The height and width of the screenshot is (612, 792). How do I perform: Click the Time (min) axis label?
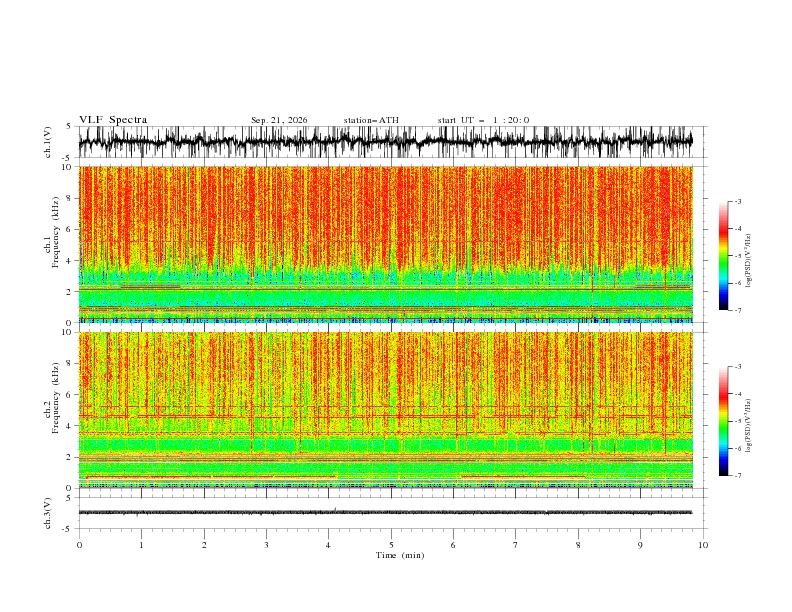tap(400, 555)
